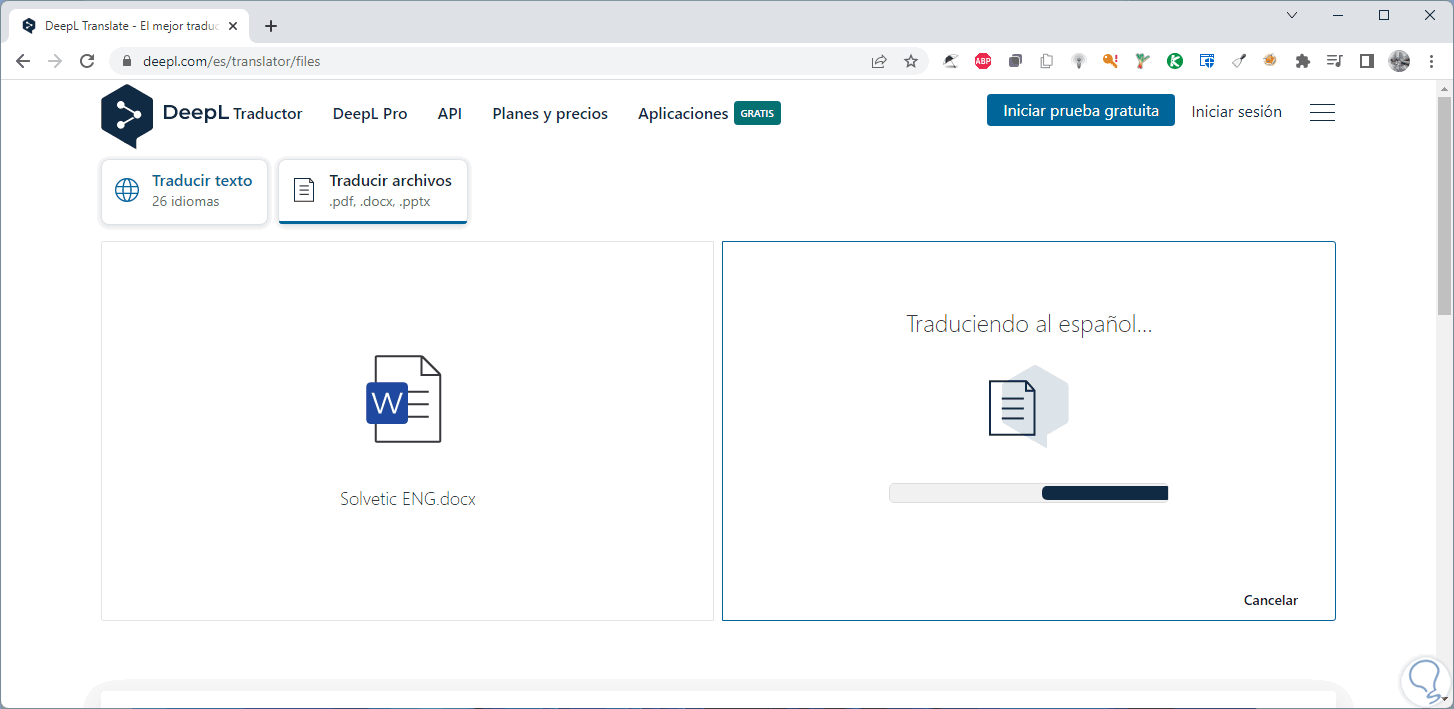Screen dimensions: 1454x709
Task: Click the orange key extension icon
Action: click(x=1110, y=61)
